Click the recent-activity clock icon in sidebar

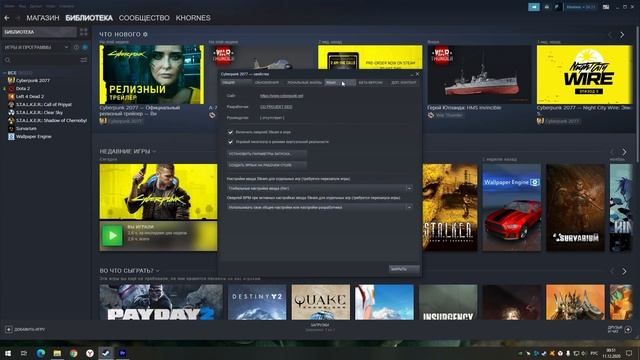tap(76, 47)
